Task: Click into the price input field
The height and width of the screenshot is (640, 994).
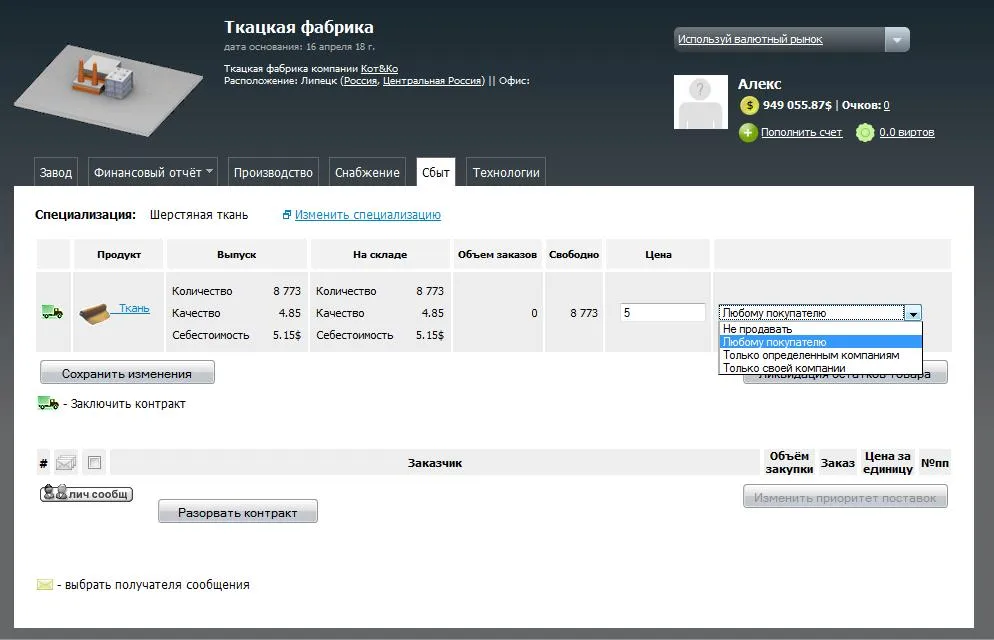Action: pos(663,313)
